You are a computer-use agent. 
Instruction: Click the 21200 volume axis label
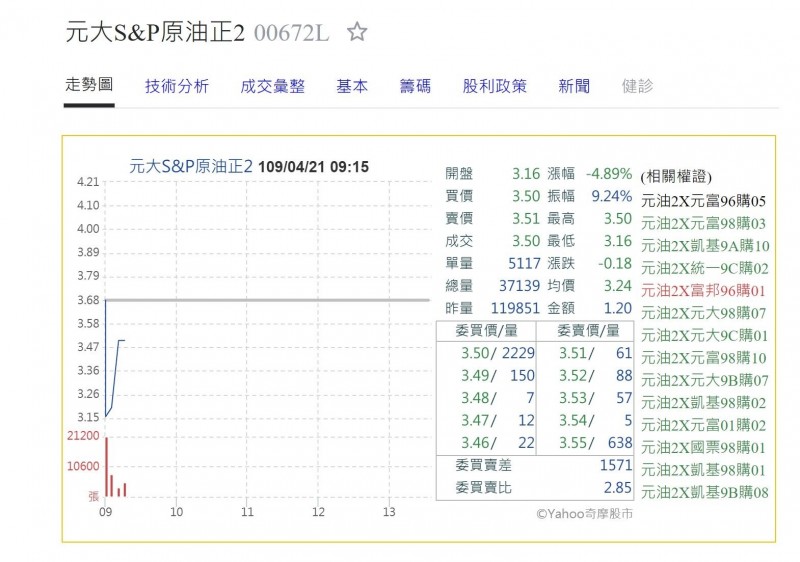point(83,436)
